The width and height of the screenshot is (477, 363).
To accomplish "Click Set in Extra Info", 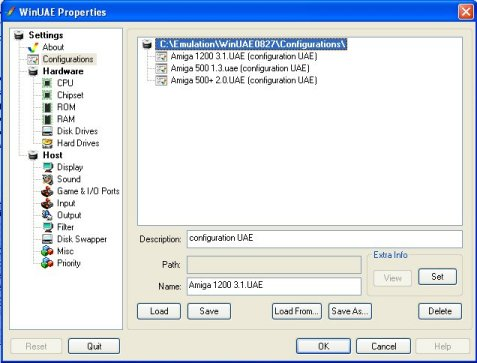I will (437, 277).
